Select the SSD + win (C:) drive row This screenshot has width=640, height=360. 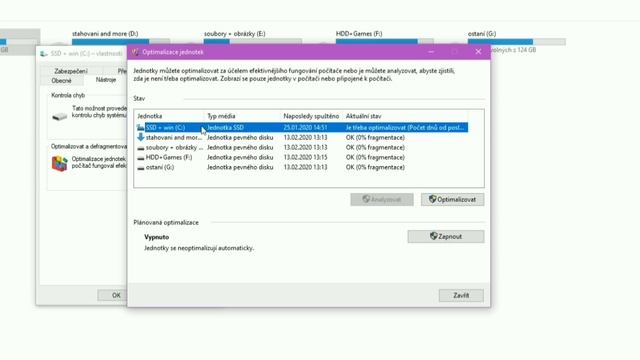click(302, 128)
